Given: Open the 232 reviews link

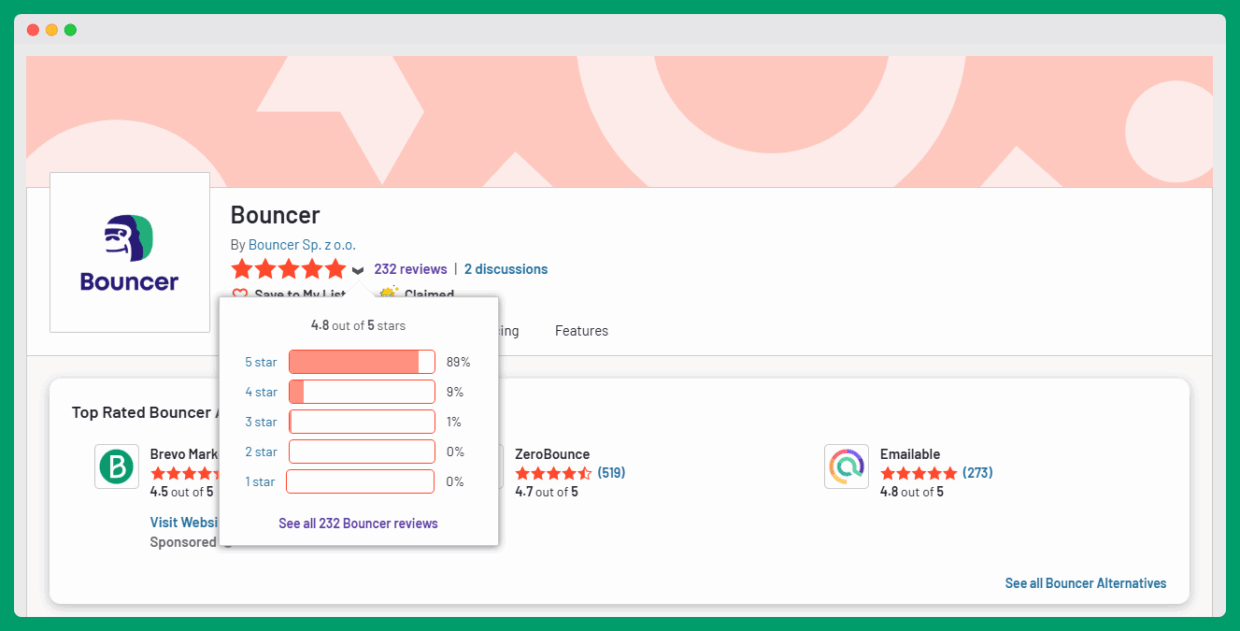Looking at the screenshot, I should (410, 269).
